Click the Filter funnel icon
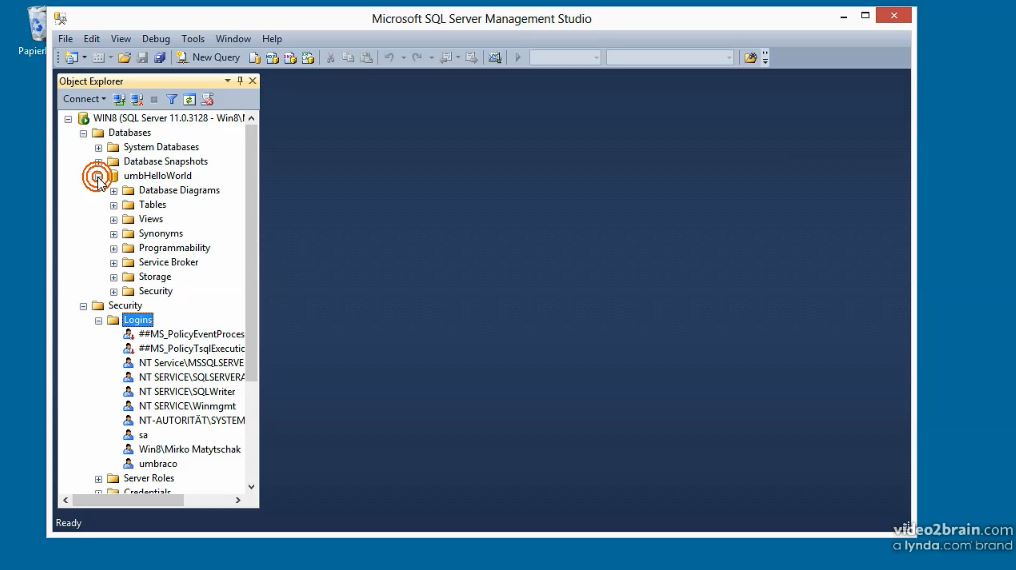Viewport: 1016px width, 570px height. click(x=172, y=99)
